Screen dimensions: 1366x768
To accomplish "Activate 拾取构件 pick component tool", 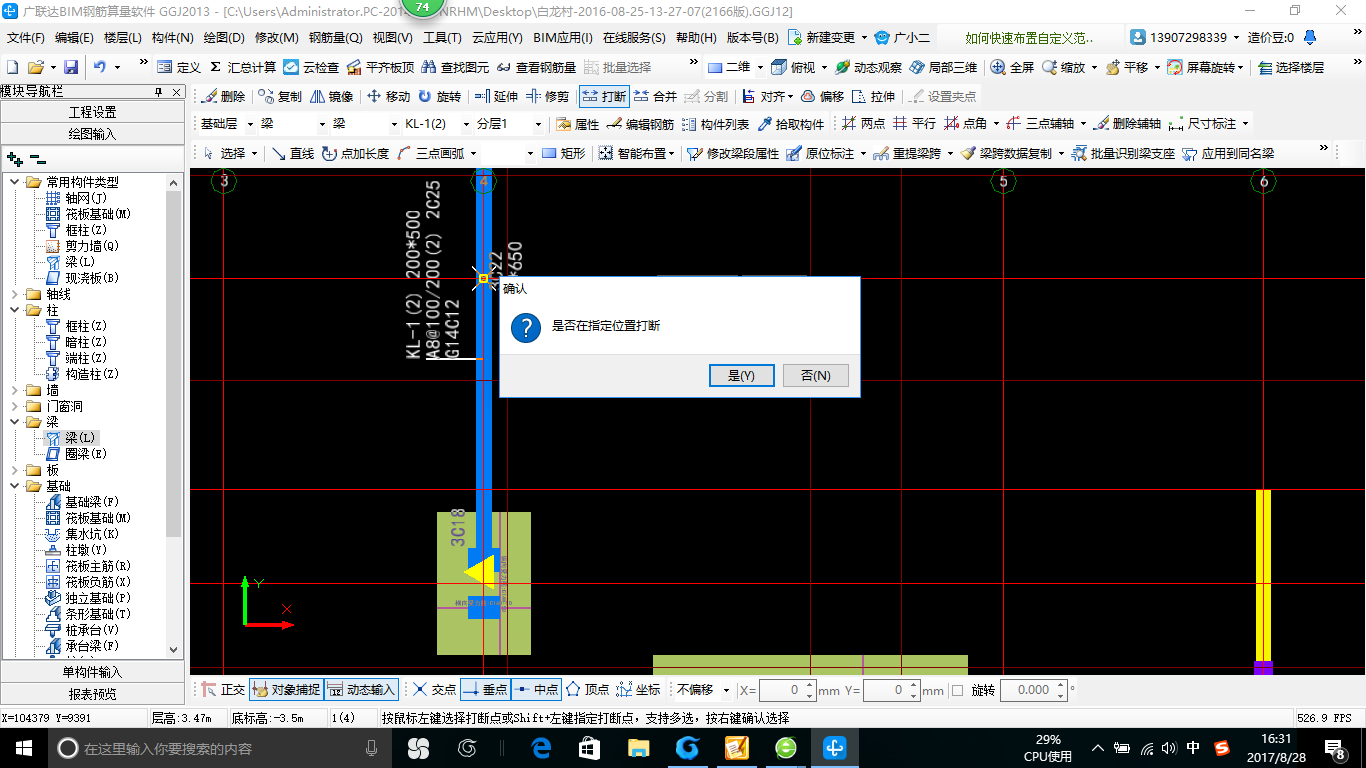I will (791, 124).
